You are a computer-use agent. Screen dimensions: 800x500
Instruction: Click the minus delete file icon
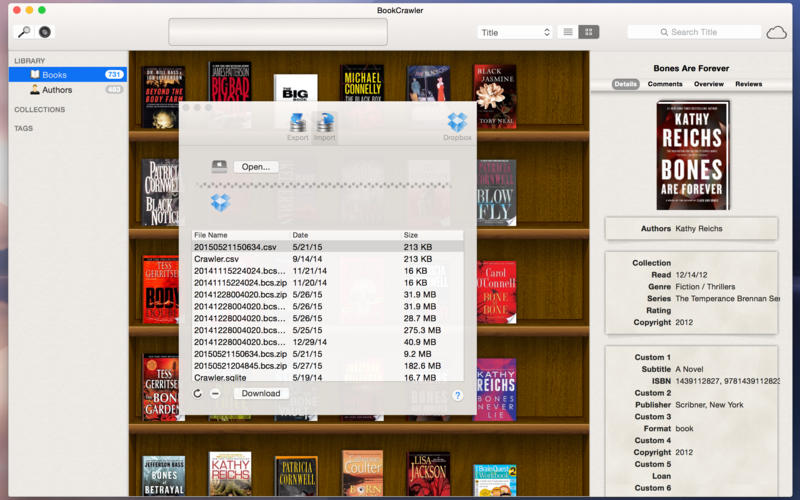(x=215, y=393)
